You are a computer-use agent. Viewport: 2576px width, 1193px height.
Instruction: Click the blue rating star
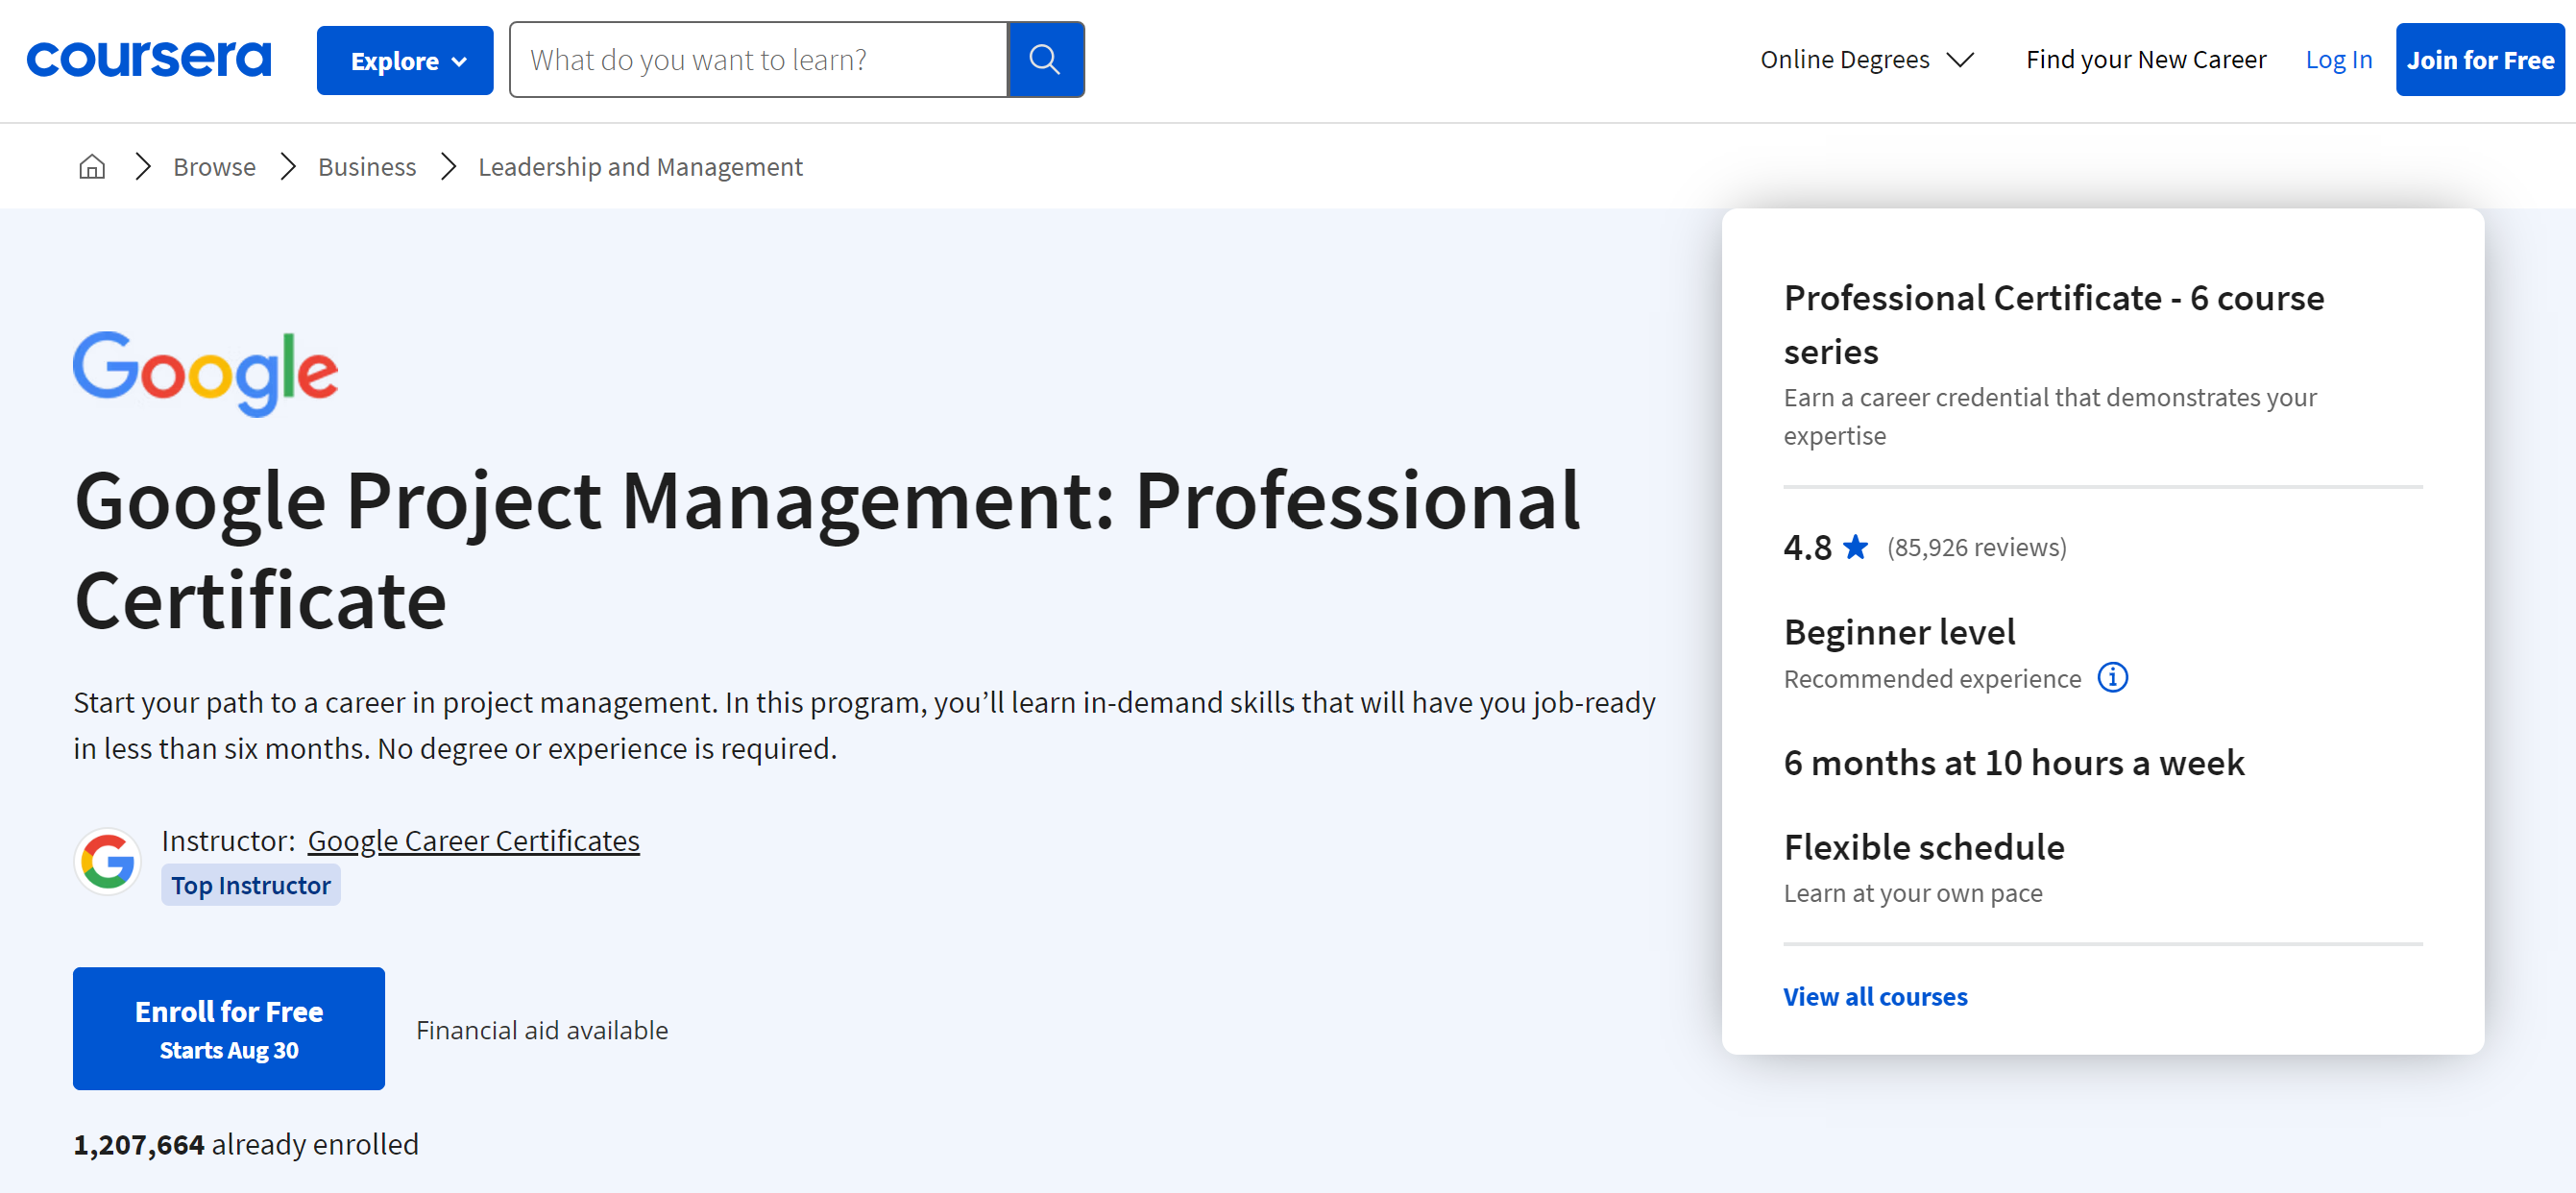[1855, 546]
